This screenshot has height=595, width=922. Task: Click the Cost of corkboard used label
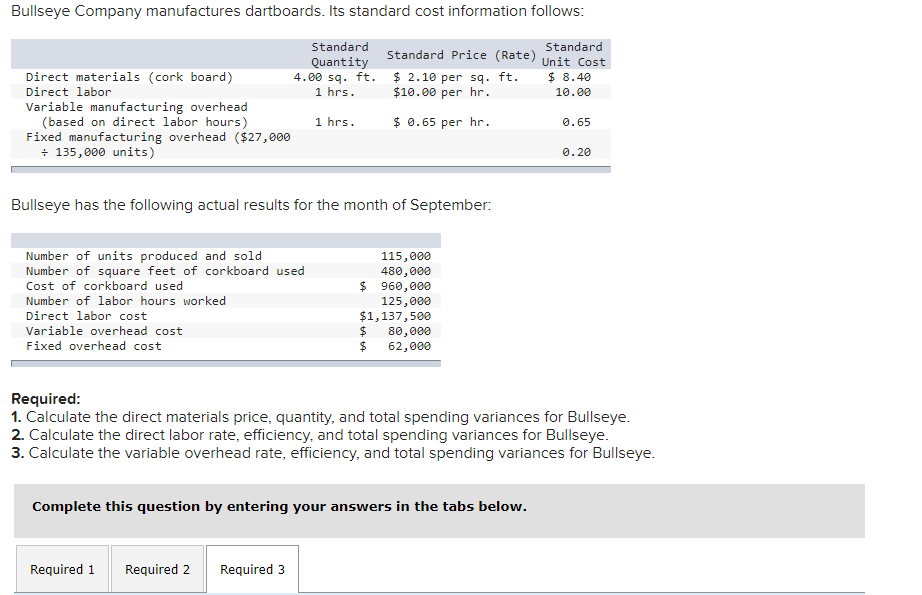104,286
